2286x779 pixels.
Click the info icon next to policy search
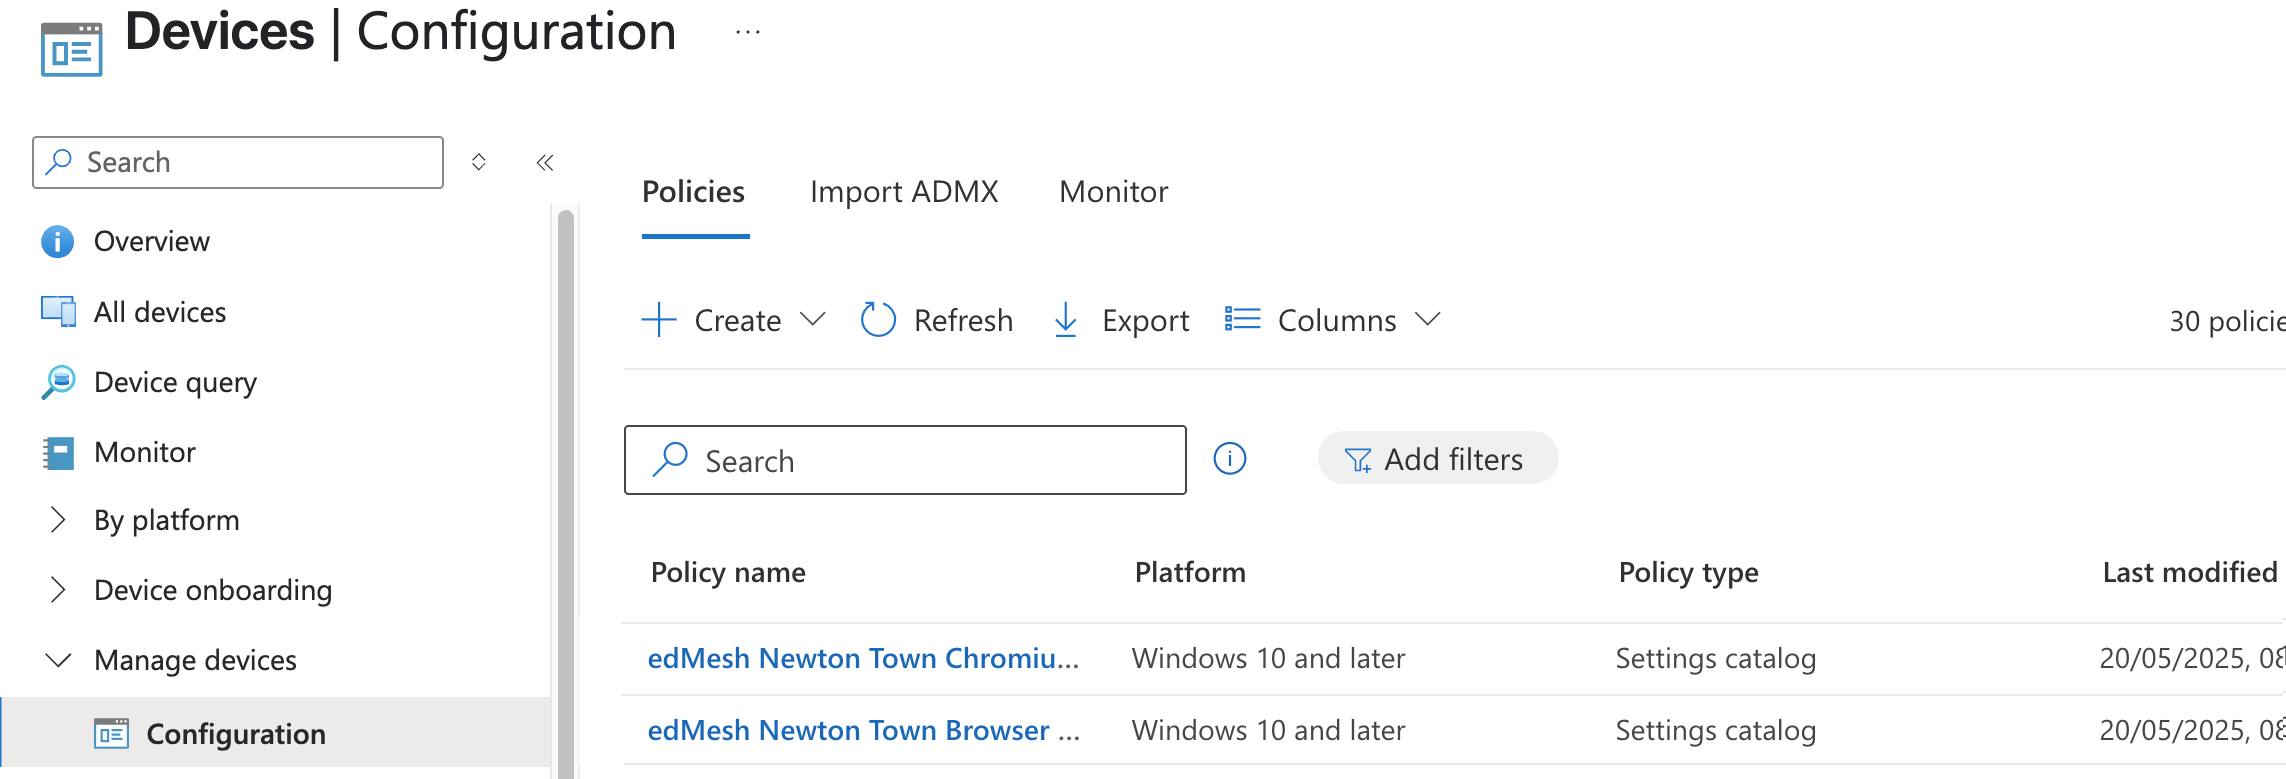[1230, 459]
